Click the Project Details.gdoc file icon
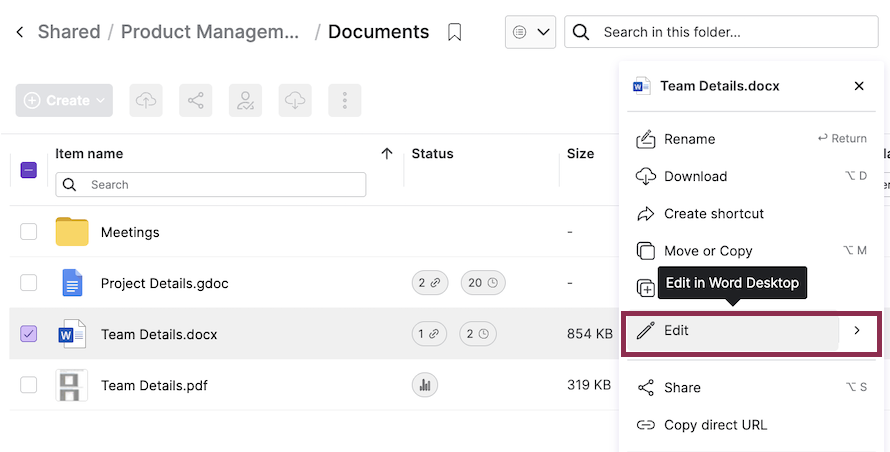 [x=71, y=283]
